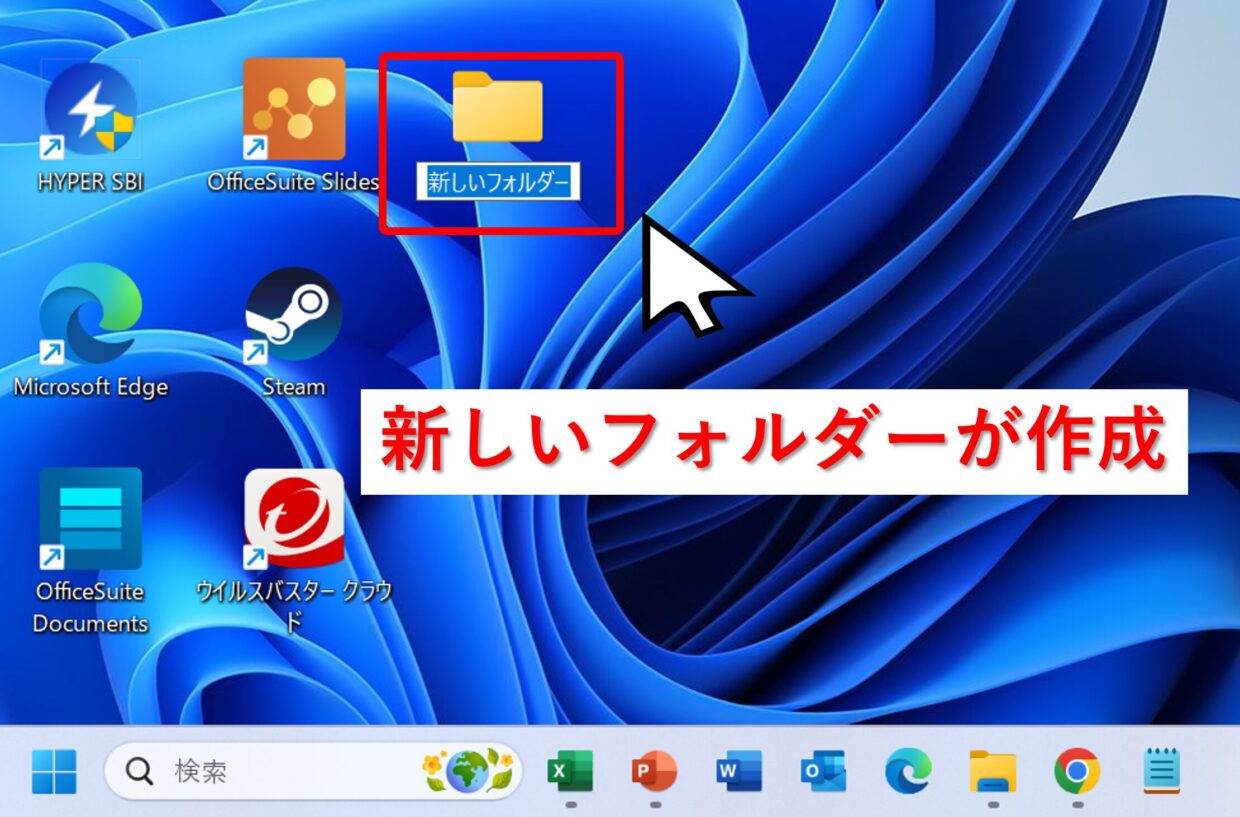Open Word from the taskbar
The height and width of the screenshot is (817, 1240).
(x=739, y=771)
